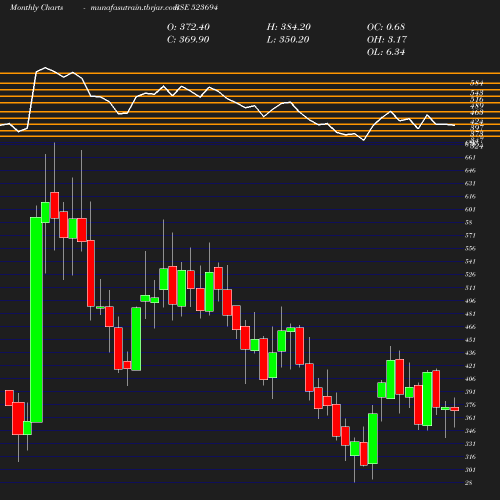Click the 489 label on orange-line scale

477,106
